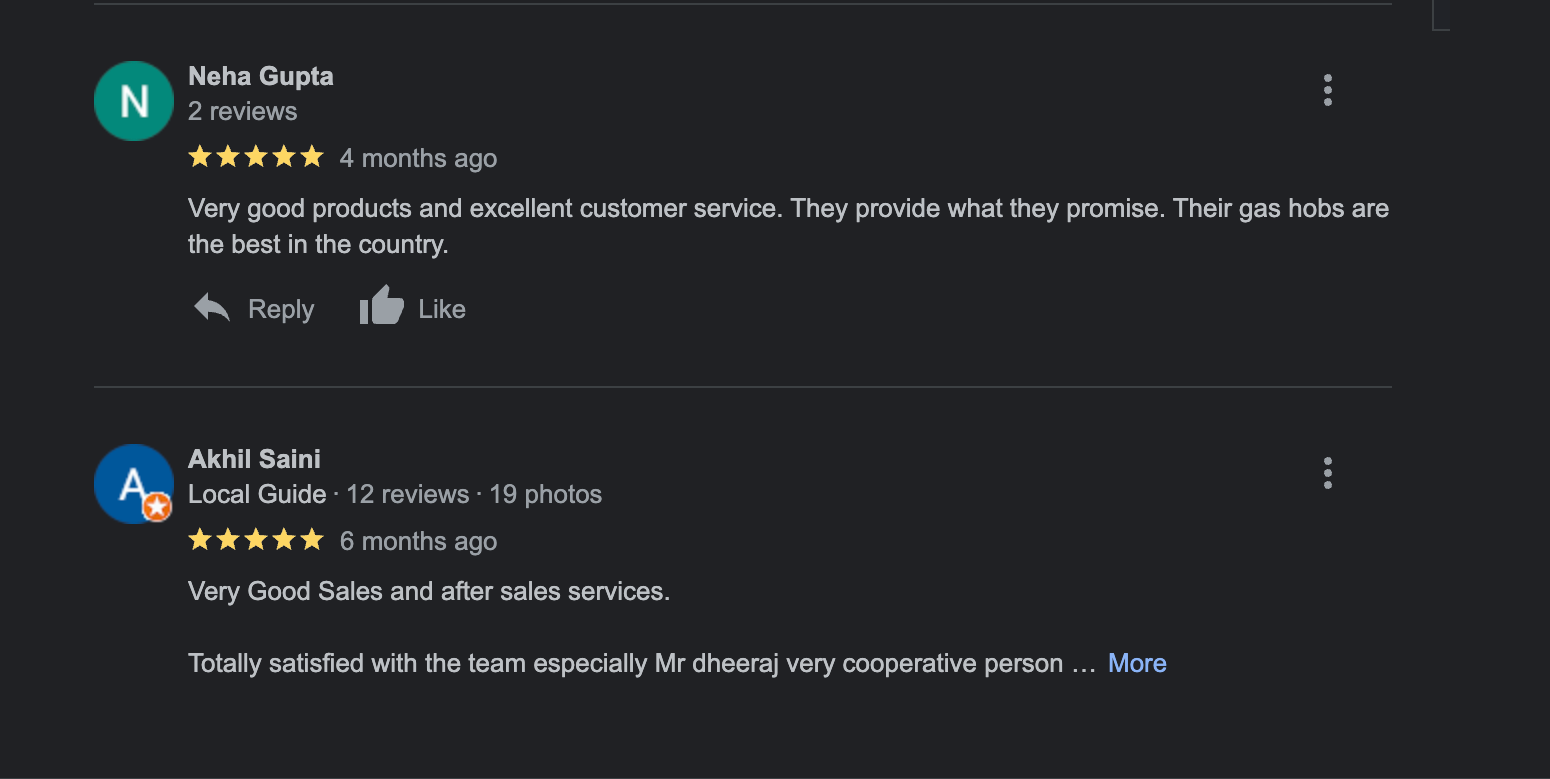Screen dimensions: 1550x779
Task: Click the "Local Guide" label
Action: click(x=257, y=494)
